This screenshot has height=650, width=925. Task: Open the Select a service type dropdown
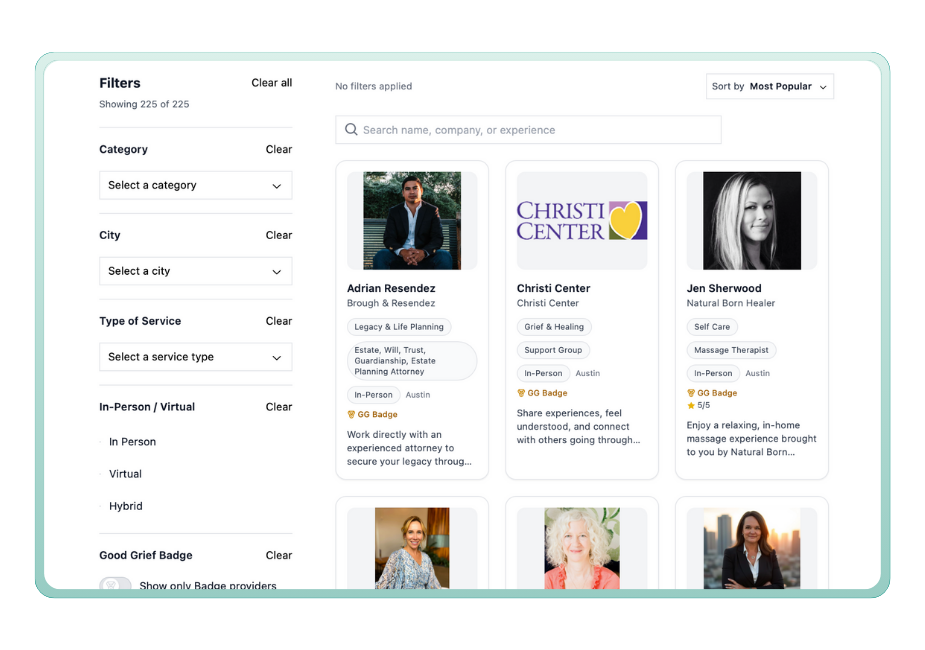pyautogui.click(x=195, y=357)
